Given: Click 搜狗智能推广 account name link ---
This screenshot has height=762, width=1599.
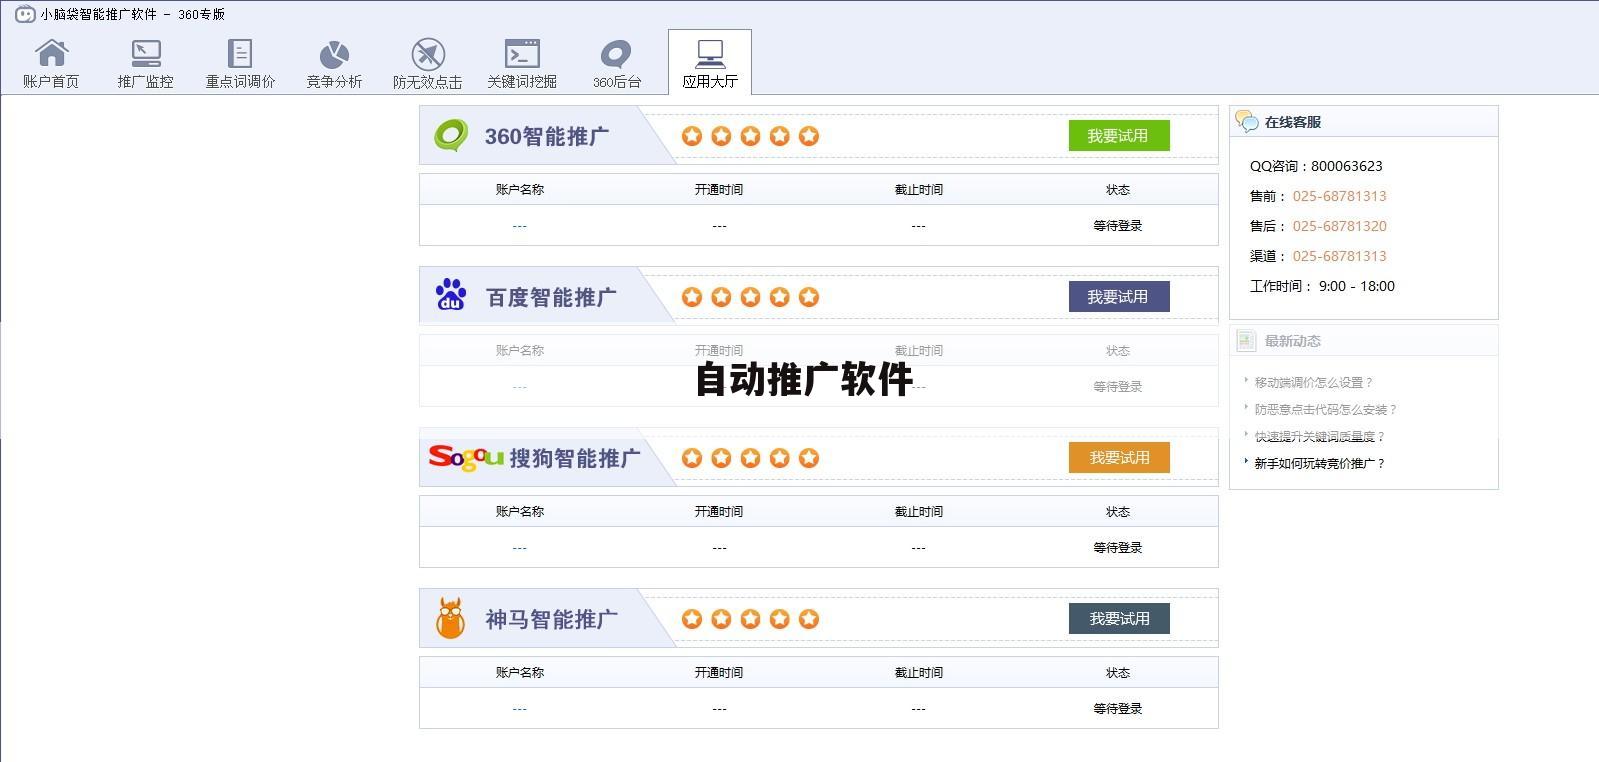Looking at the screenshot, I should coord(519,548).
